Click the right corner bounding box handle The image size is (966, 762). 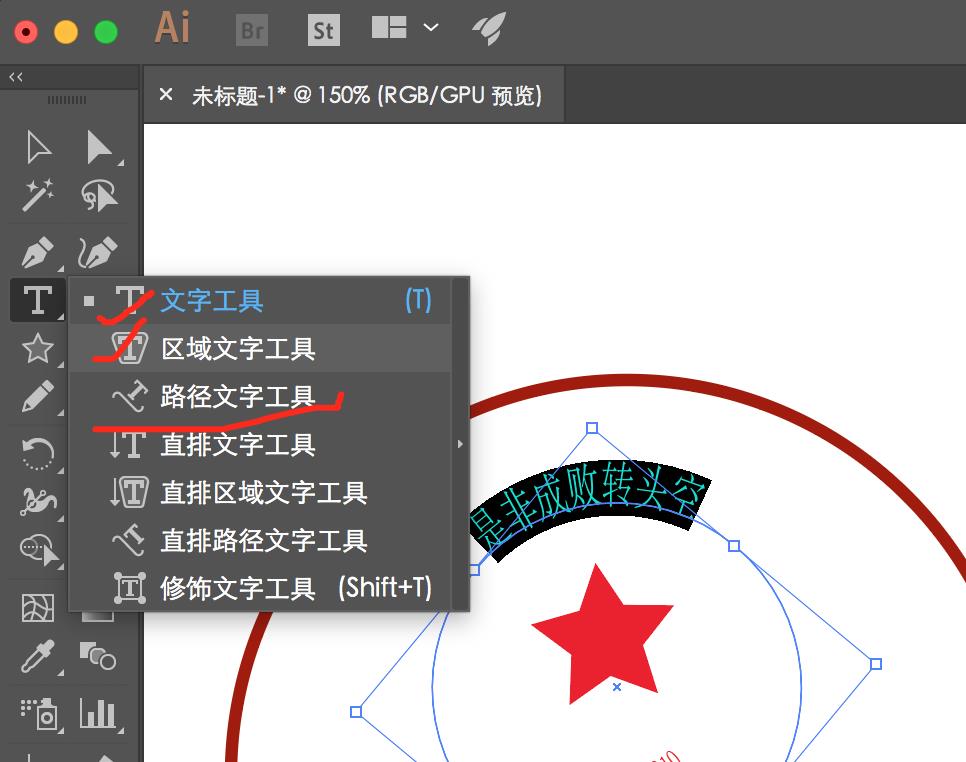876,664
